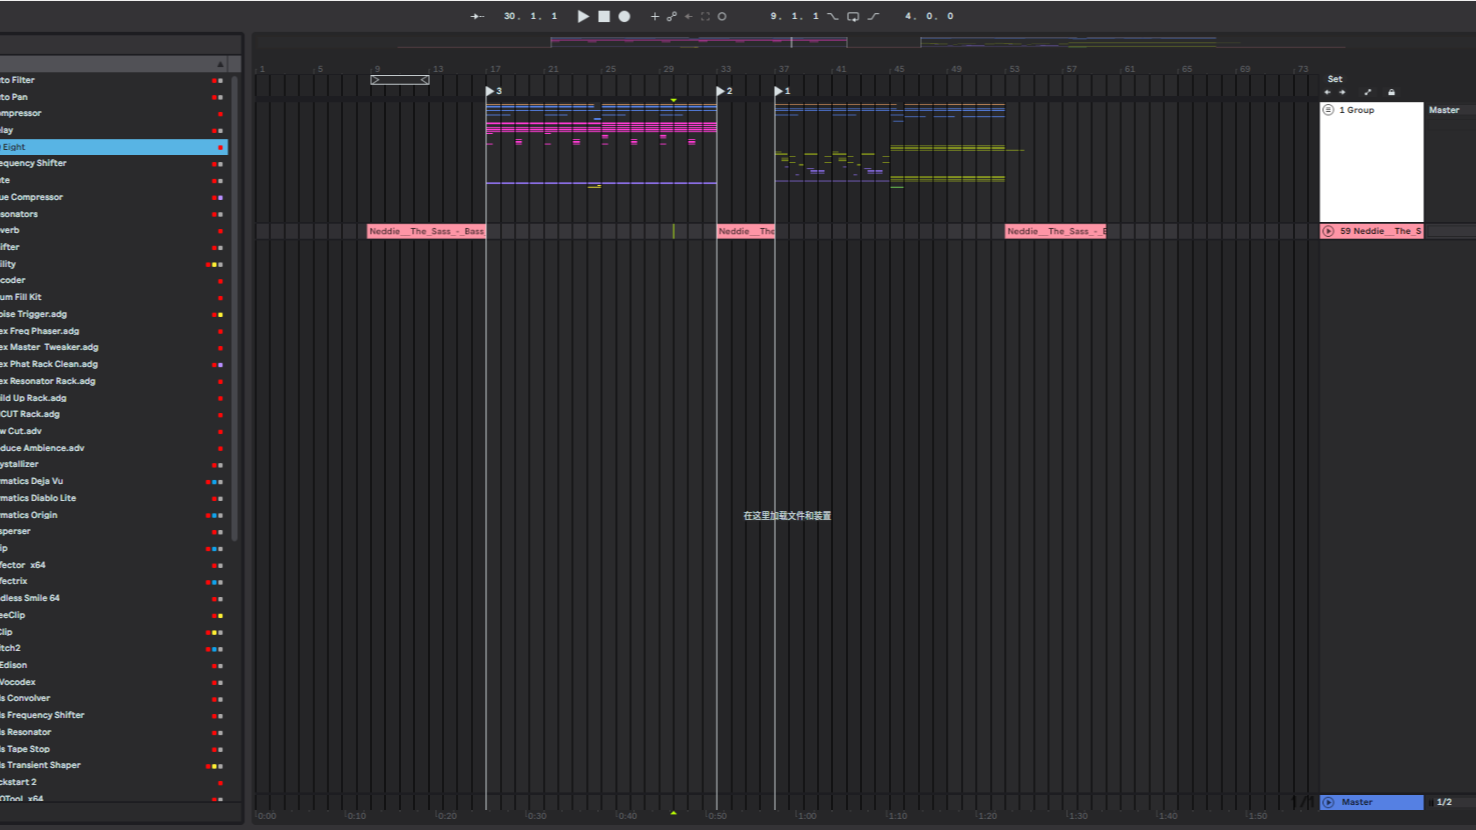Click the plus icon in the transport bar
1476x830 pixels.
[x=655, y=16]
